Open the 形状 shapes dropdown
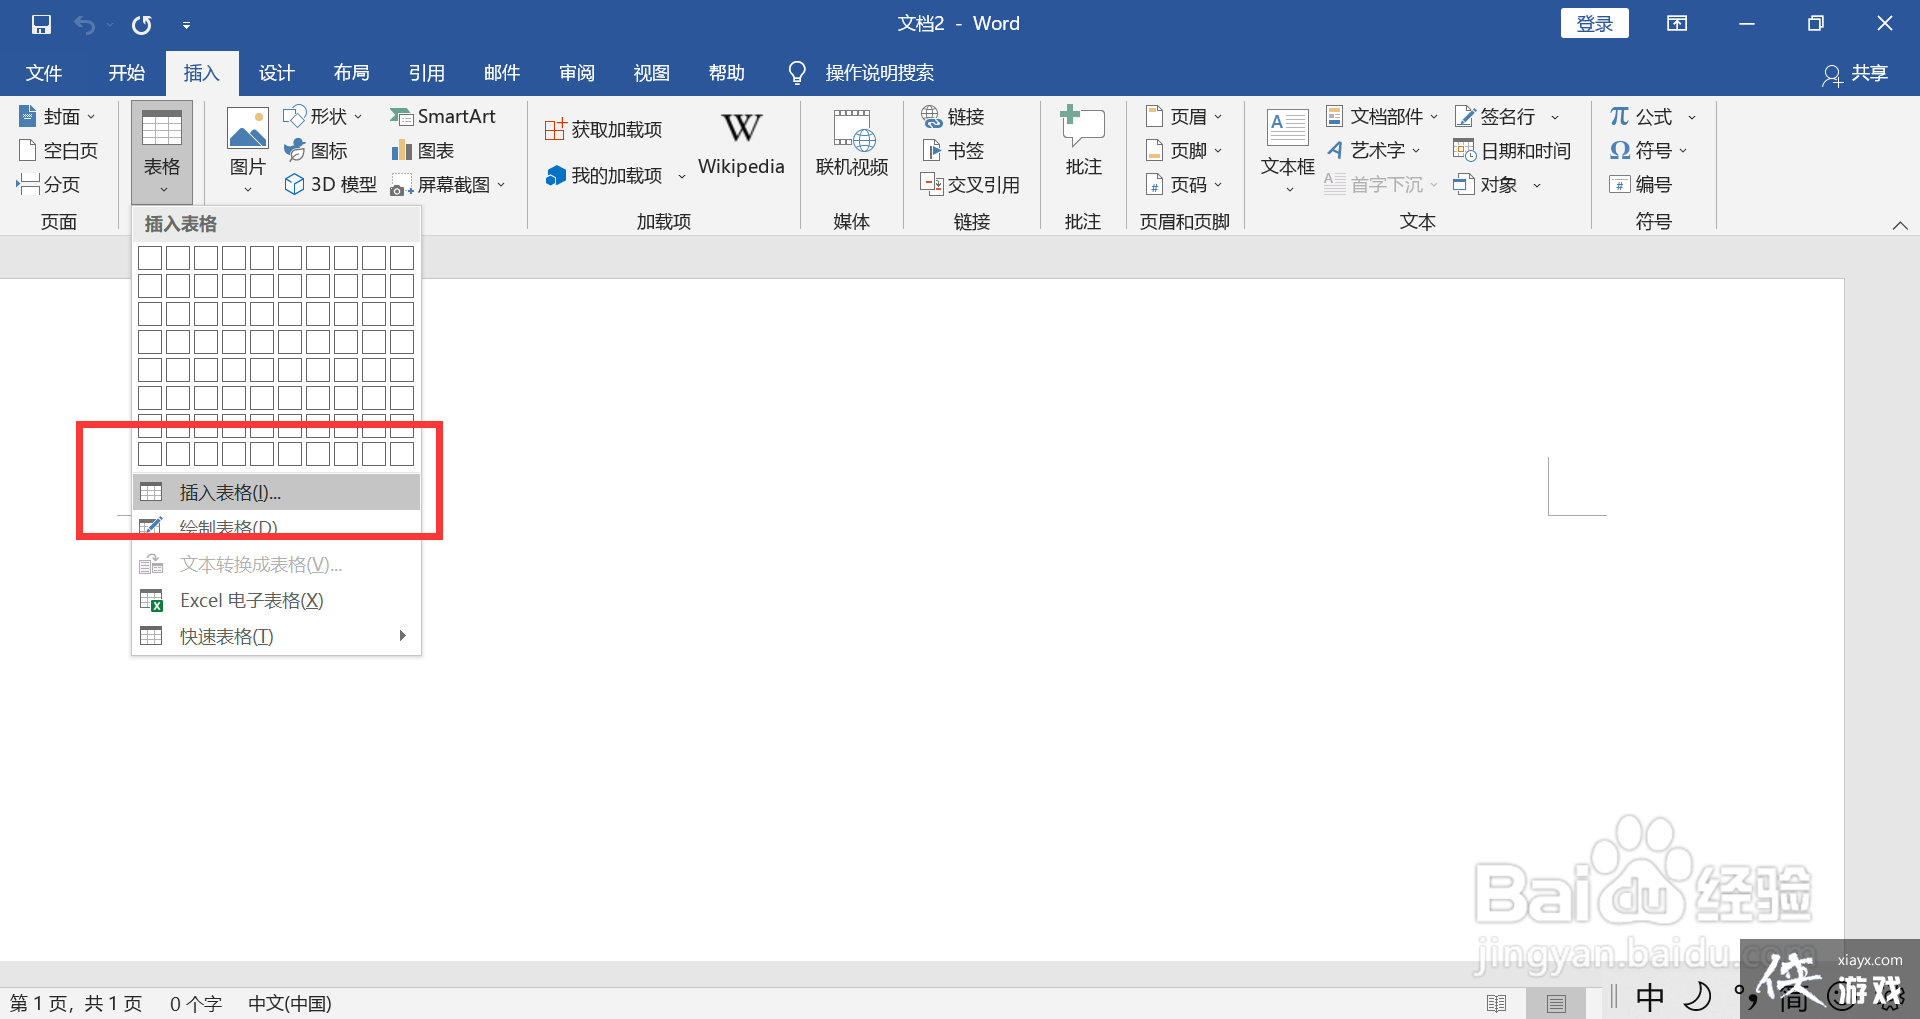1920x1019 pixels. point(323,117)
